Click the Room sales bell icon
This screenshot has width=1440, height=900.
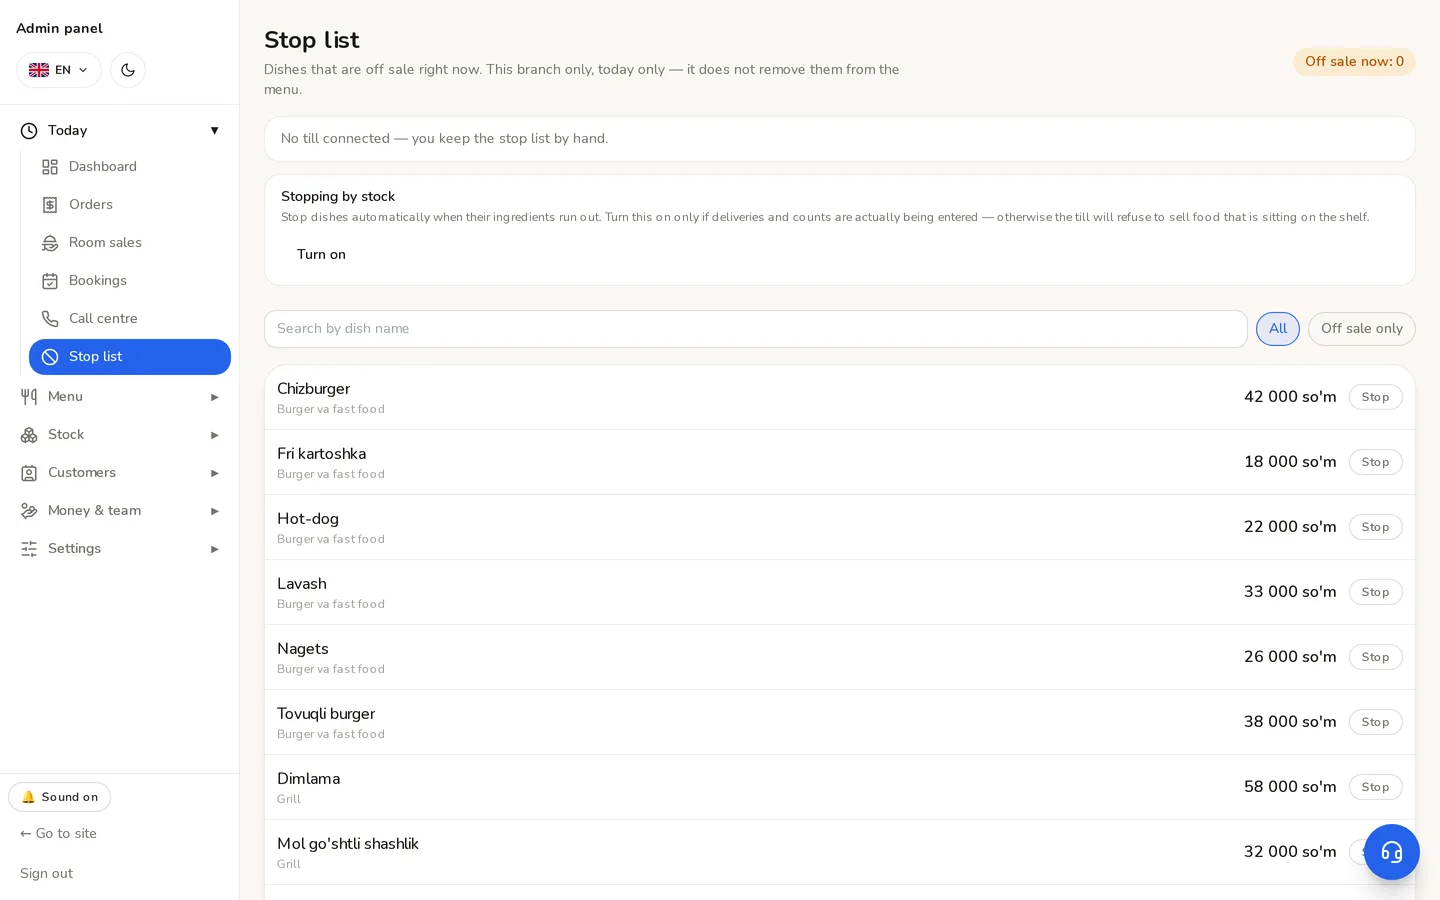coord(50,243)
